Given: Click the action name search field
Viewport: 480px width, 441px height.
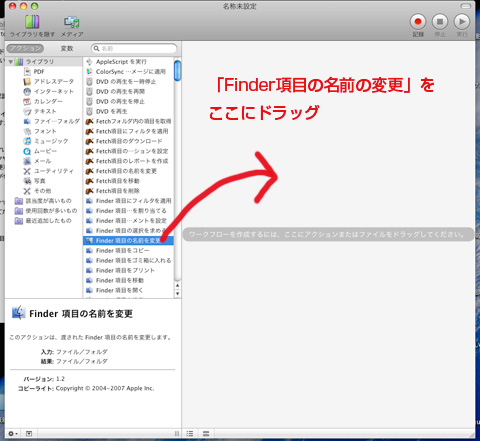Looking at the screenshot, I should click(134, 49).
